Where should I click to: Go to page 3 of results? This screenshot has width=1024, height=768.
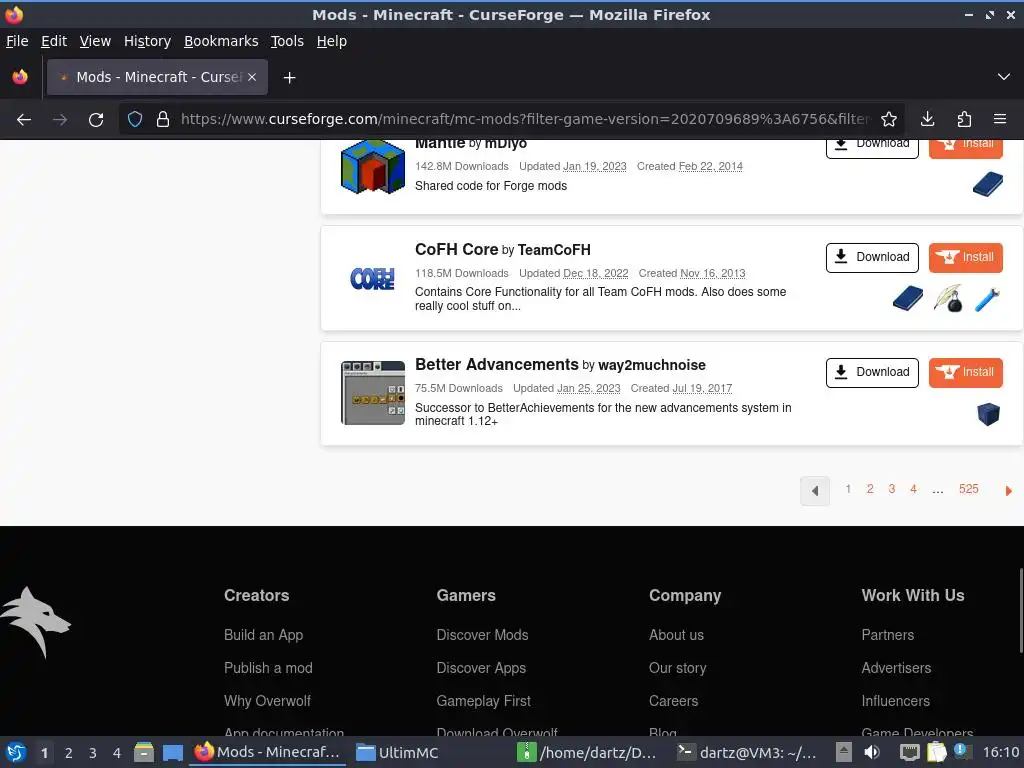pyautogui.click(x=891, y=489)
